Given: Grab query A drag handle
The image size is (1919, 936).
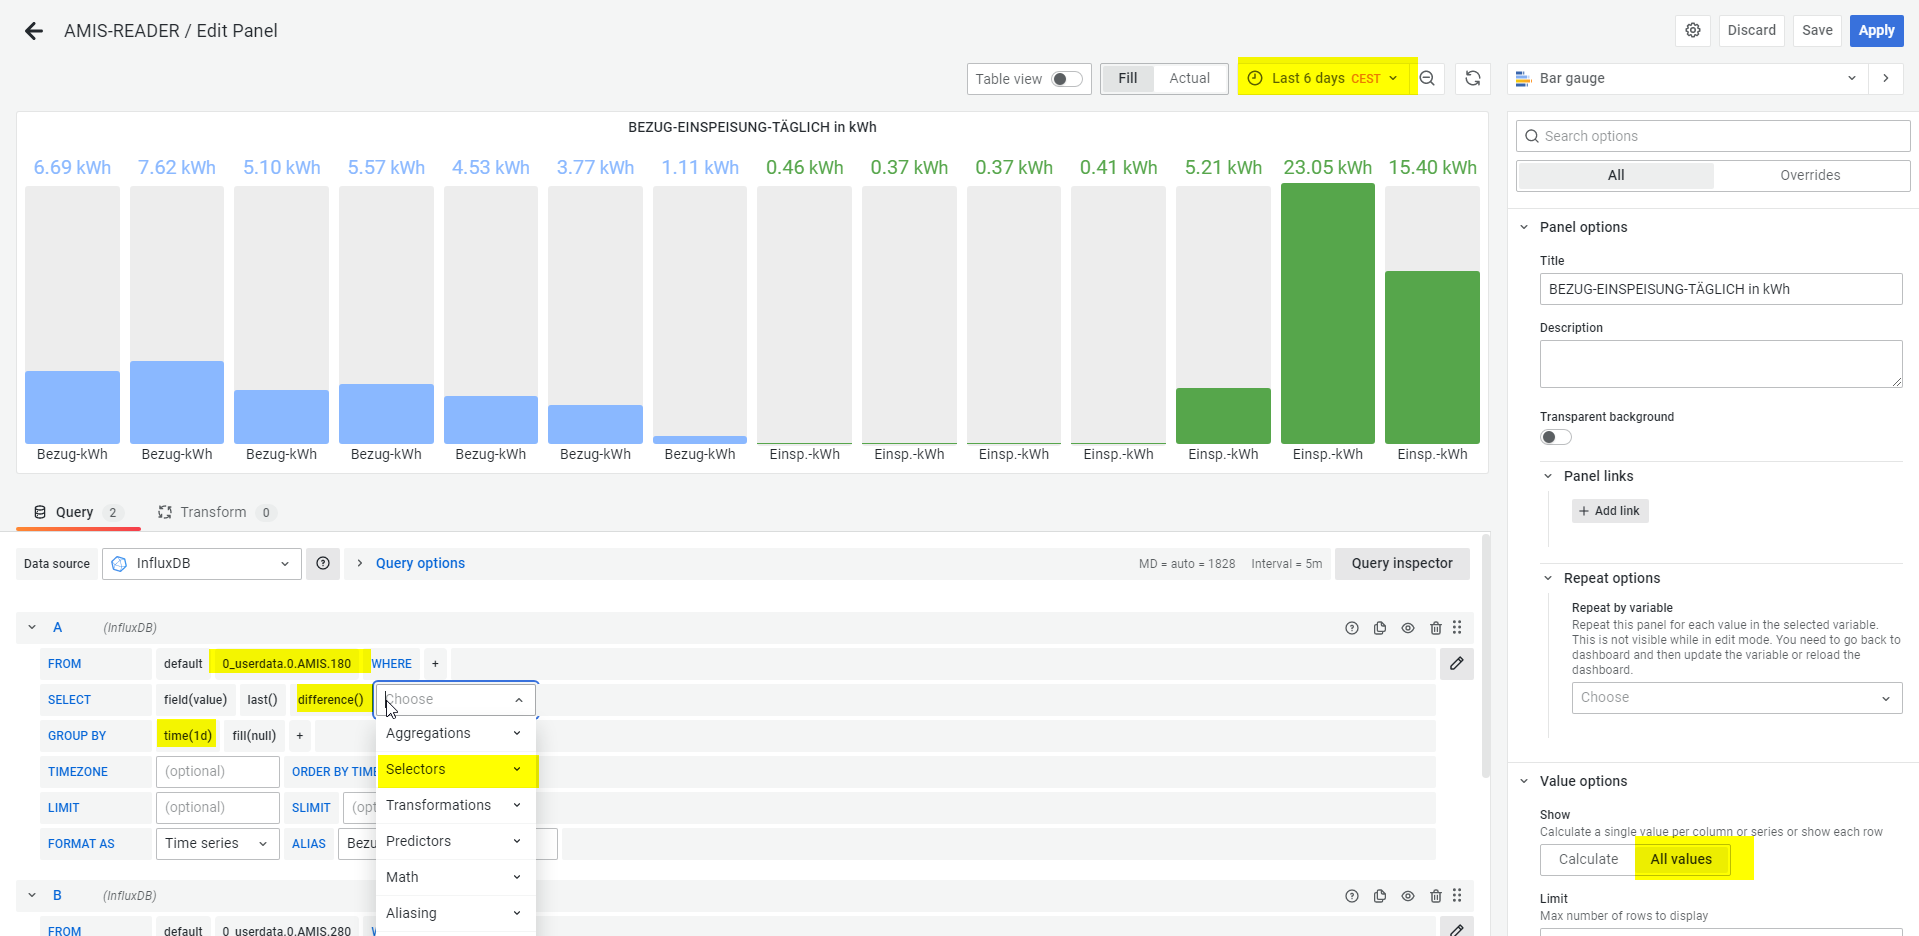Looking at the screenshot, I should (x=1457, y=628).
